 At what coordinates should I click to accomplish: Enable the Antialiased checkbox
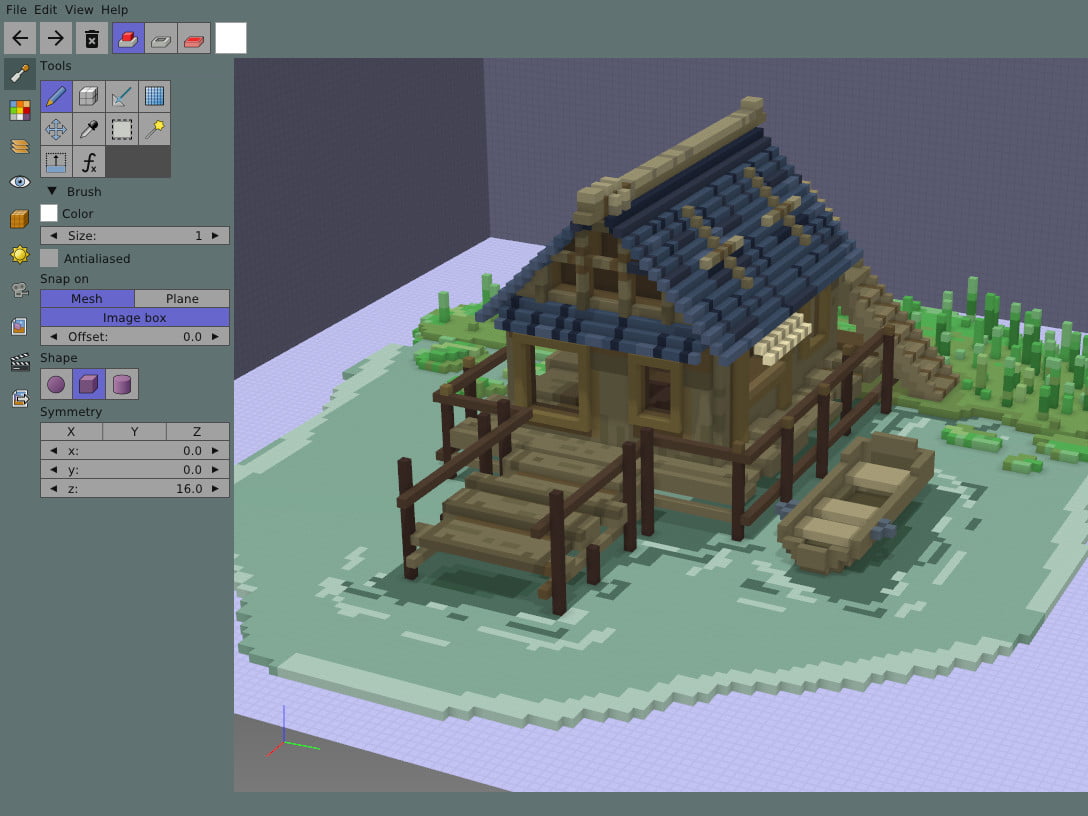pos(48,257)
